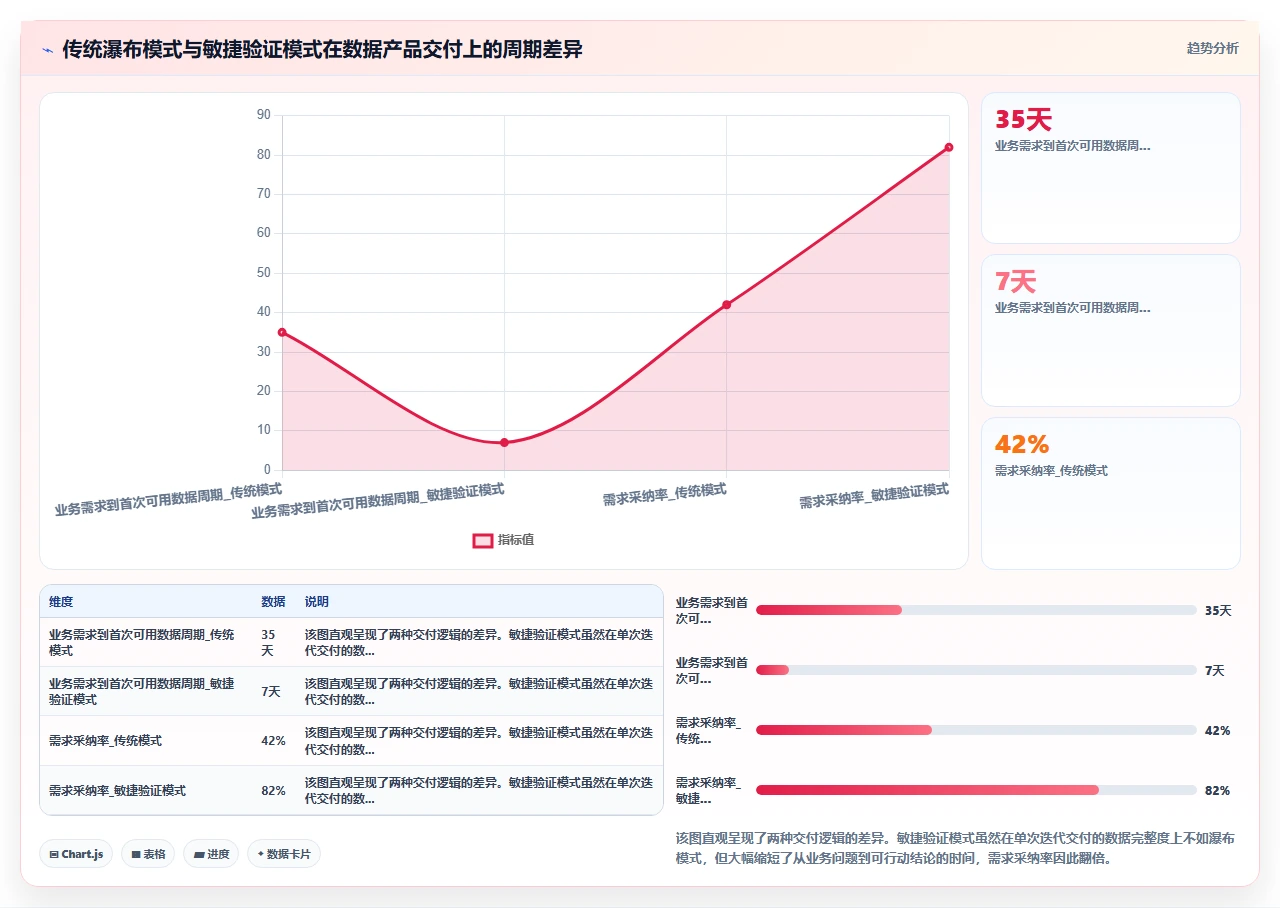
Task: Select the 表格 tag chip
Action: tap(148, 854)
